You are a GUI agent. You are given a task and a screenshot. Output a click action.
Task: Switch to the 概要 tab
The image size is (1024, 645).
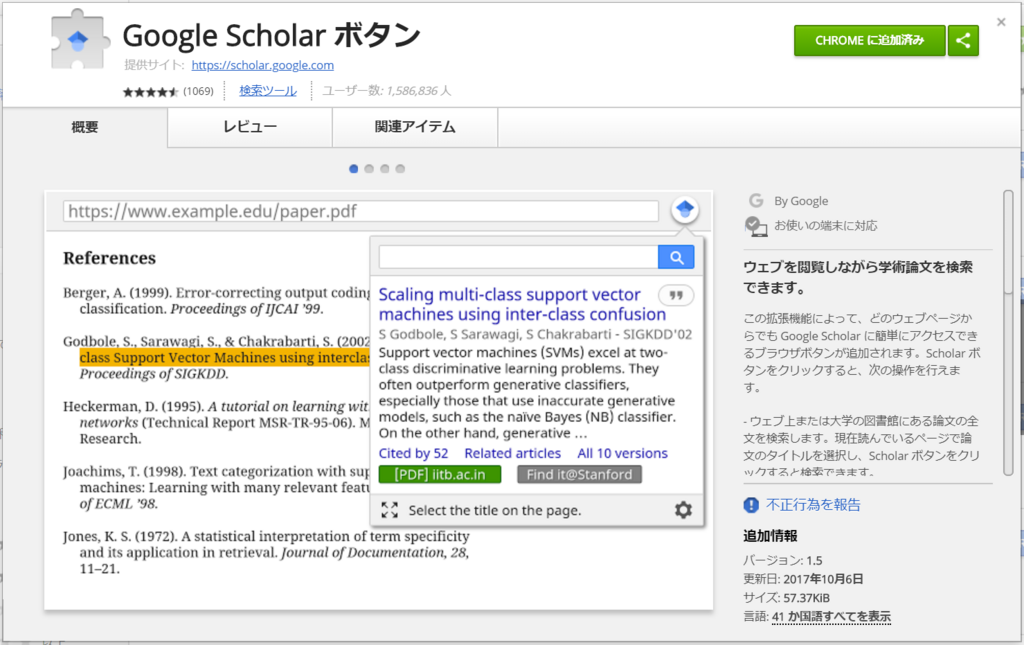pos(85,127)
